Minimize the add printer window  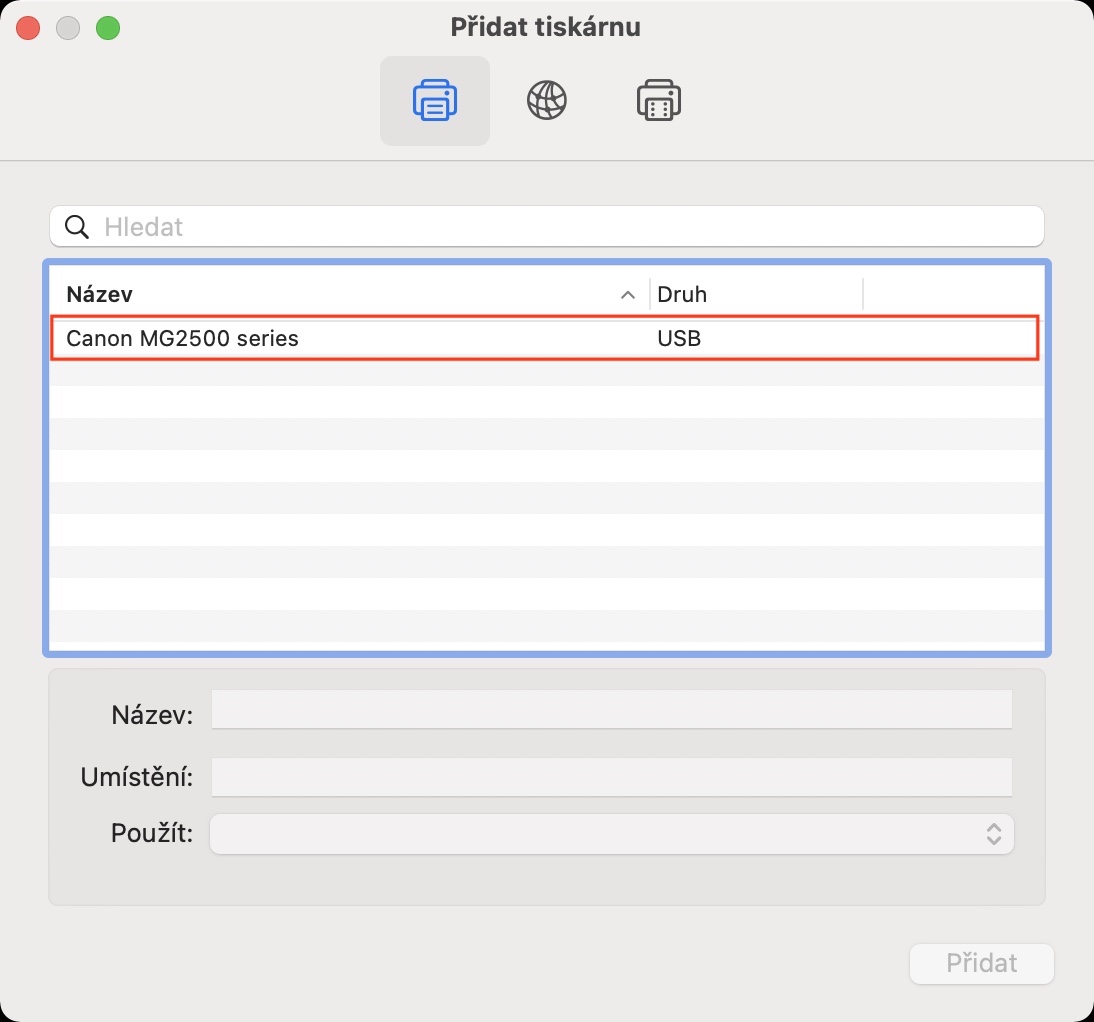[68, 28]
